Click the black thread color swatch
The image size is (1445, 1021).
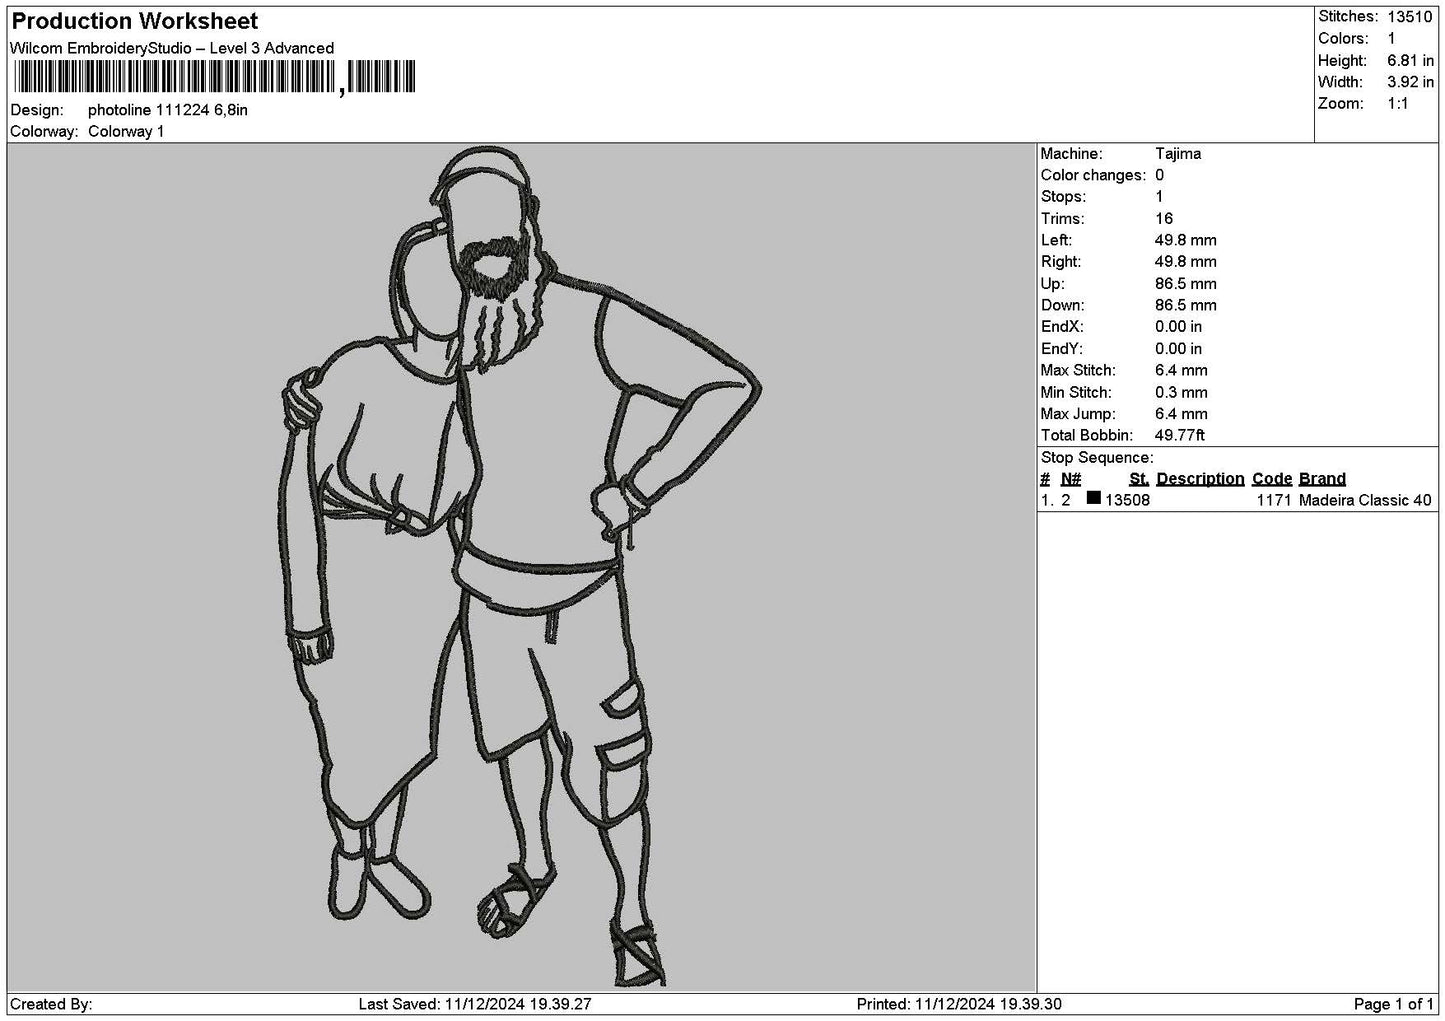1093,498
